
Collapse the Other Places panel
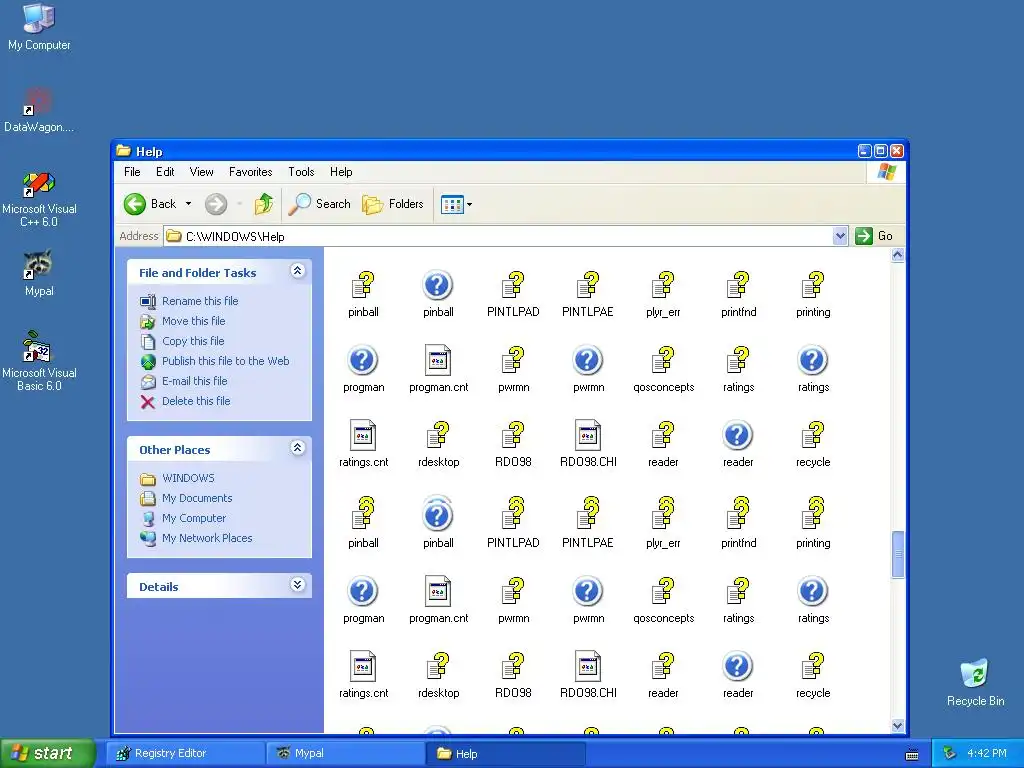point(297,448)
